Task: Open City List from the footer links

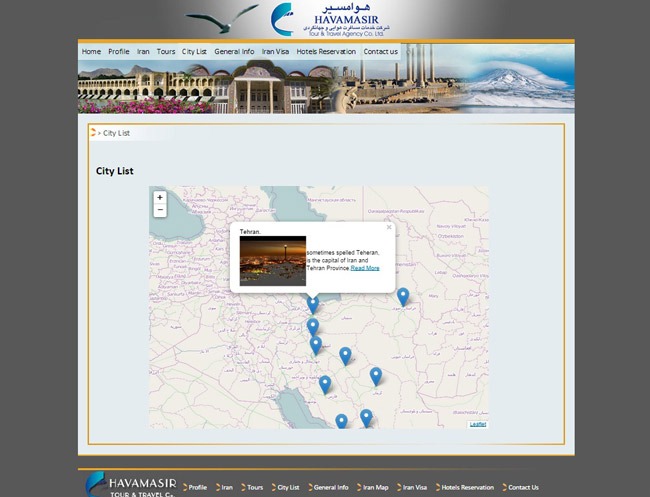Action: pos(288,487)
